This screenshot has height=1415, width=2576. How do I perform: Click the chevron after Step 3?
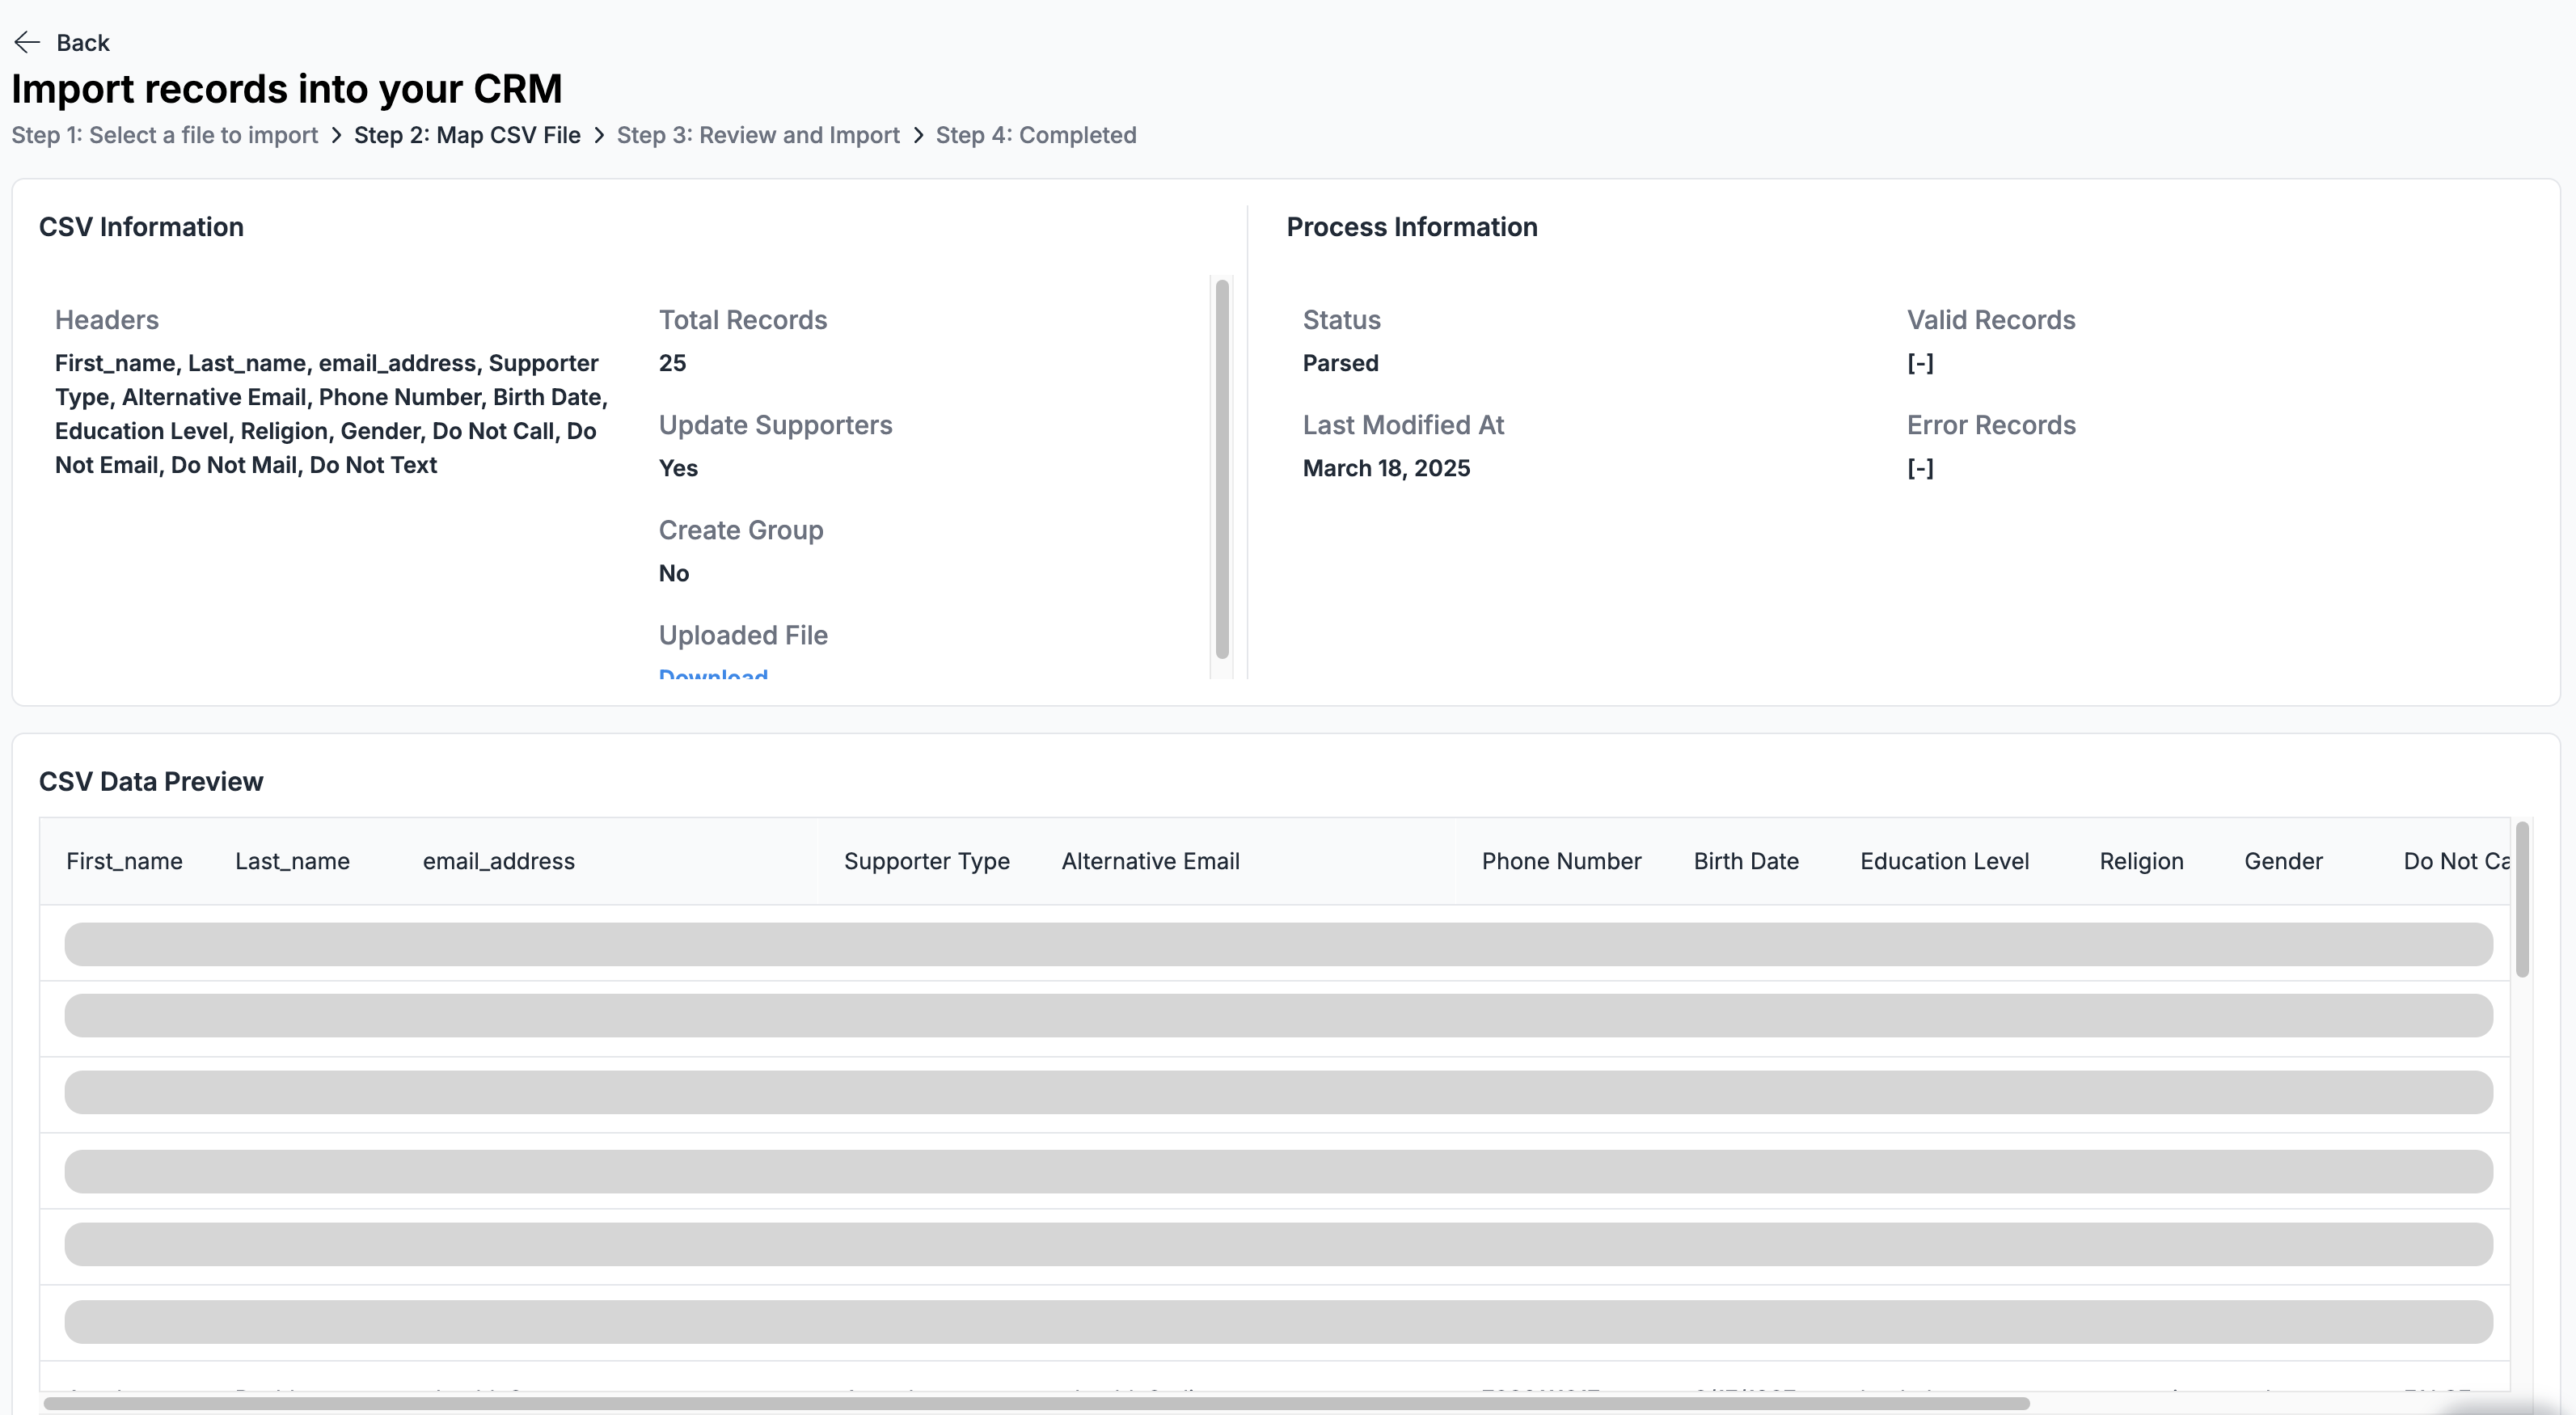pyautogui.click(x=918, y=135)
